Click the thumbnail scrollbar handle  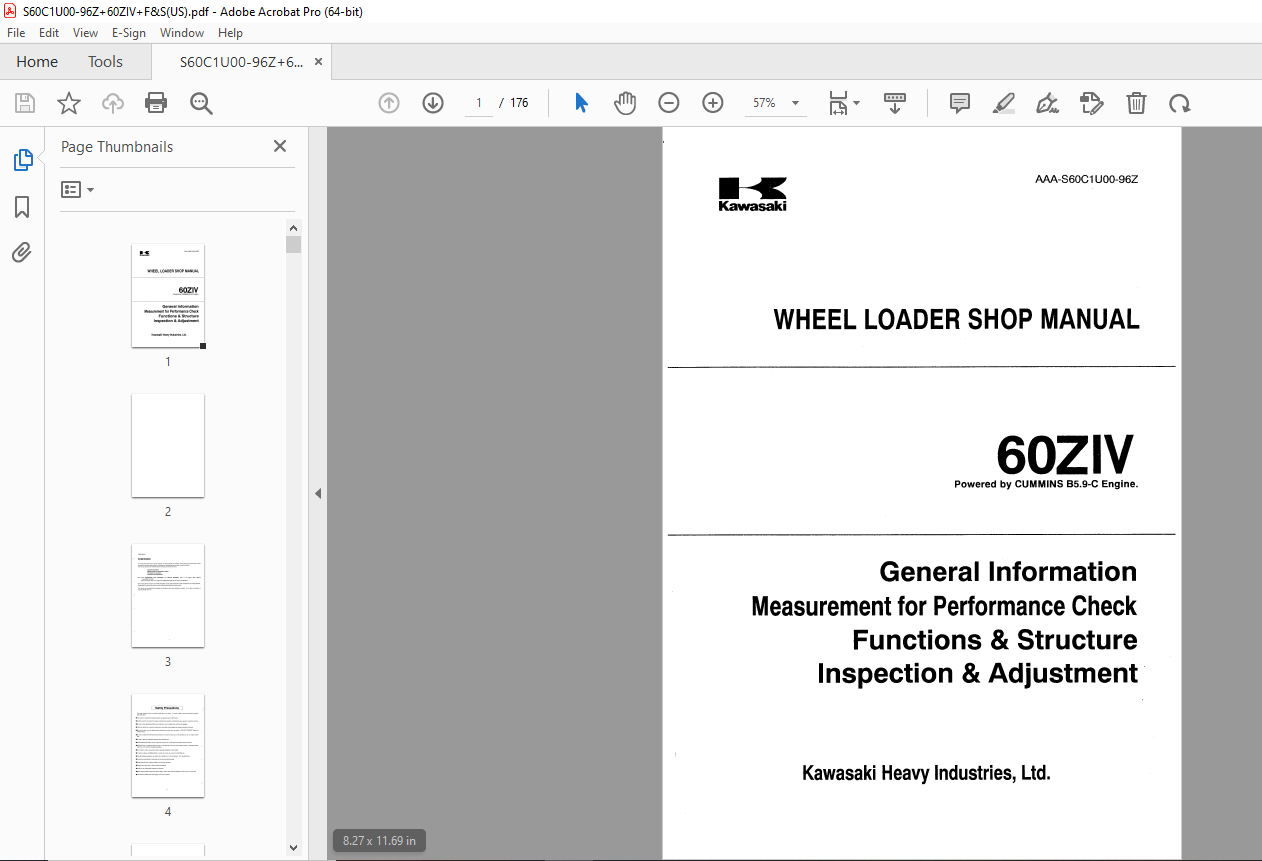[x=293, y=245]
